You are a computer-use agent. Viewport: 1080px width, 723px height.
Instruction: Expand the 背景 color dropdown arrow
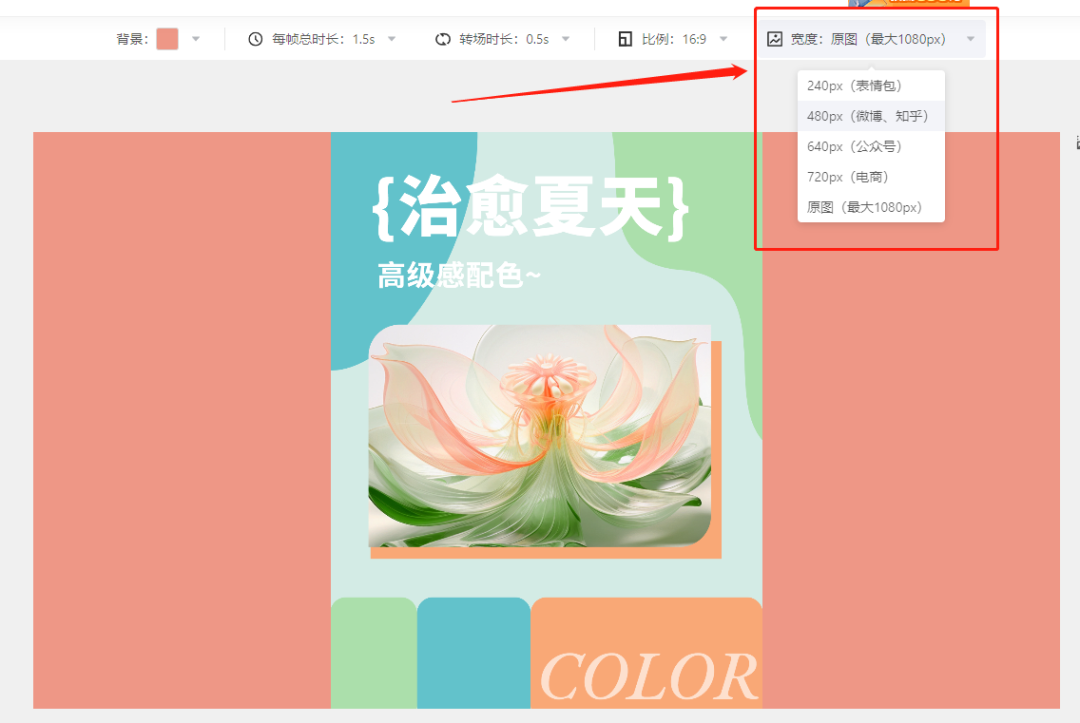(x=196, y=39)
